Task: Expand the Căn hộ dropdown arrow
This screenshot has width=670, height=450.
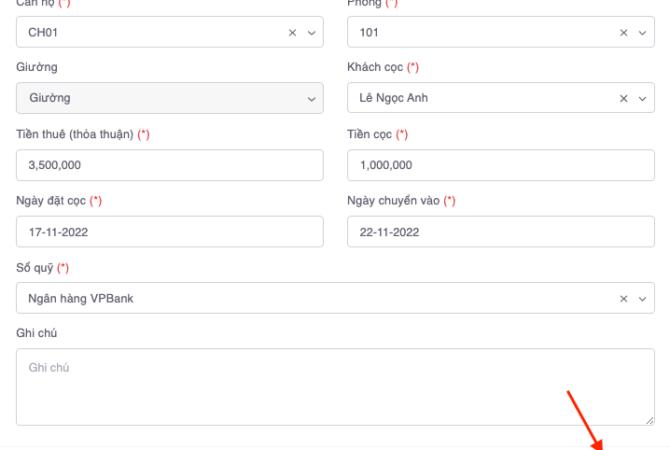Action: [310, 32]
